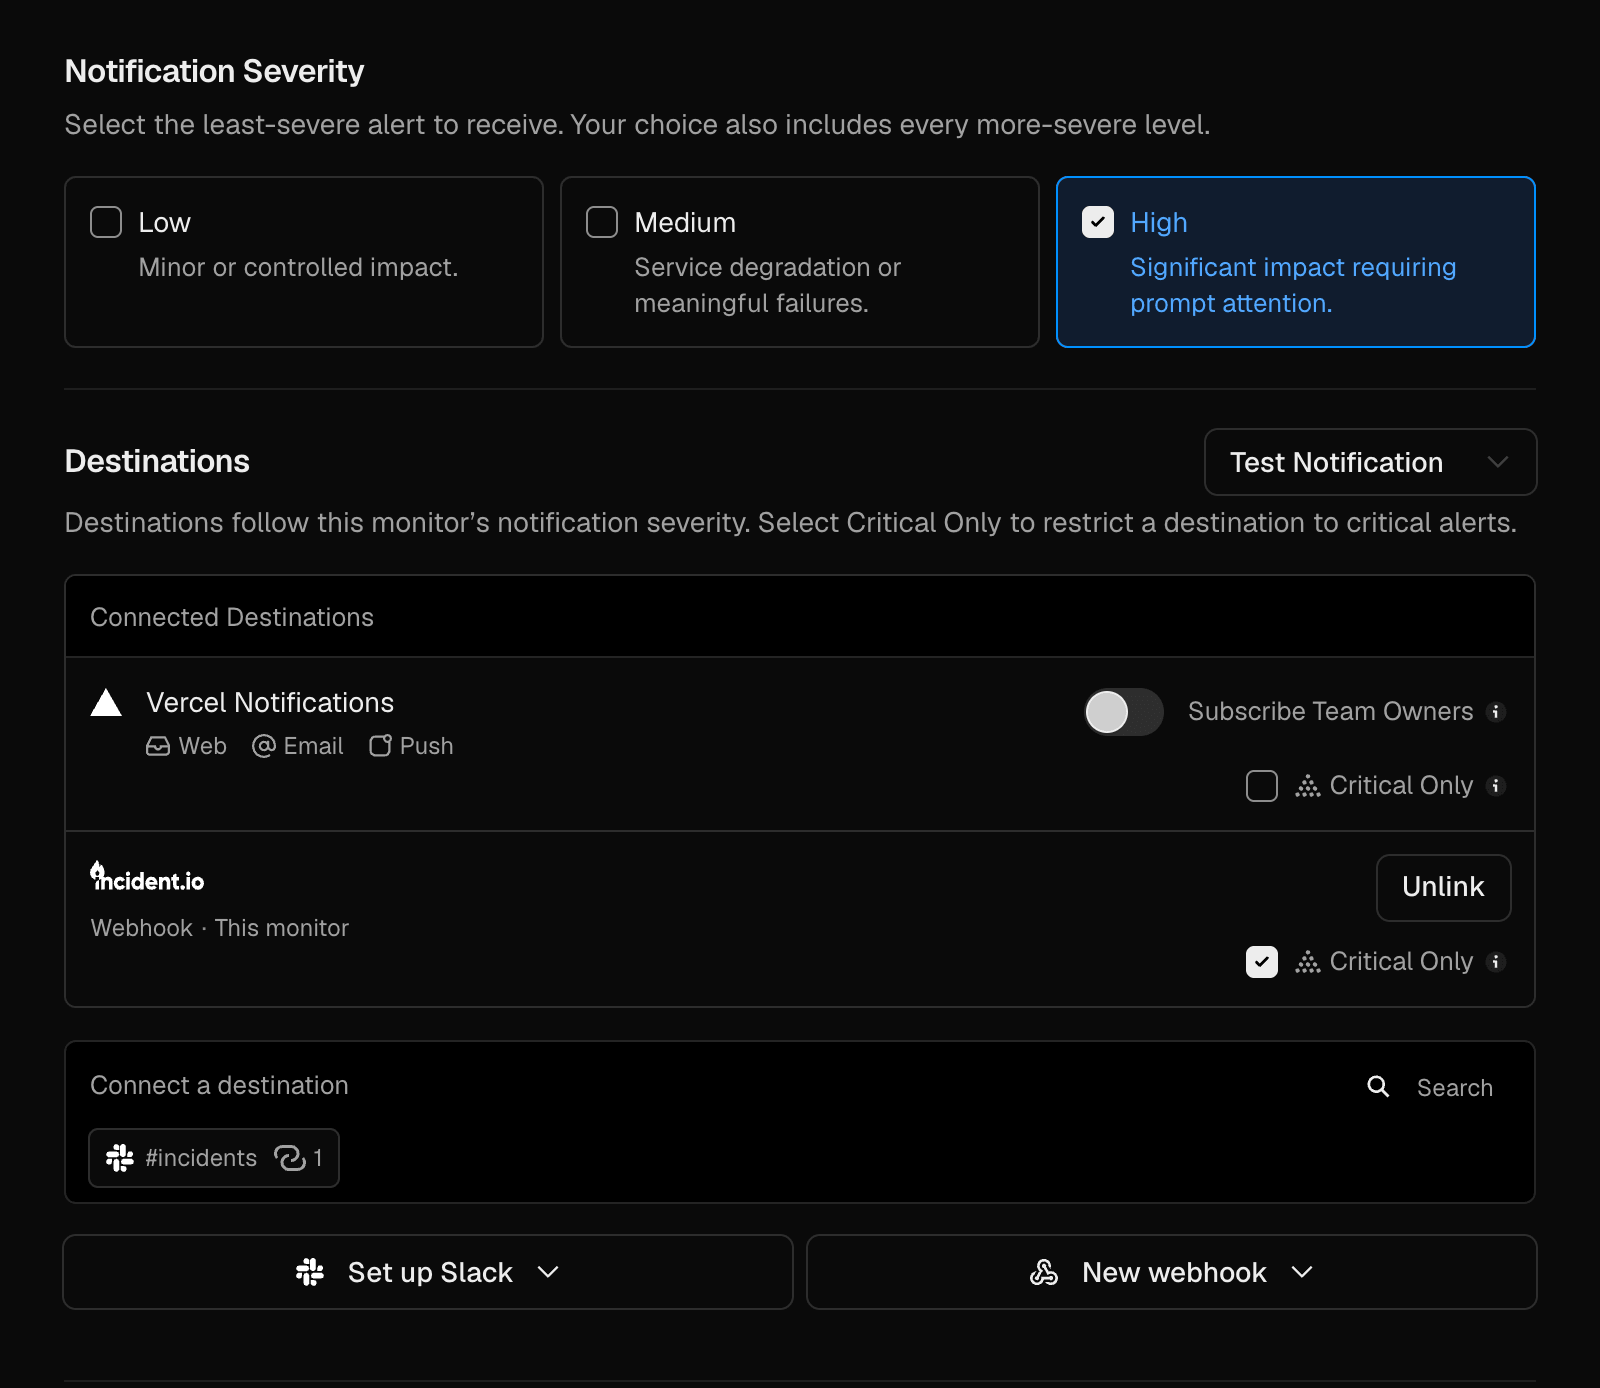Click the Push notification icon
1600x1388 pixels.
(380, 746)
